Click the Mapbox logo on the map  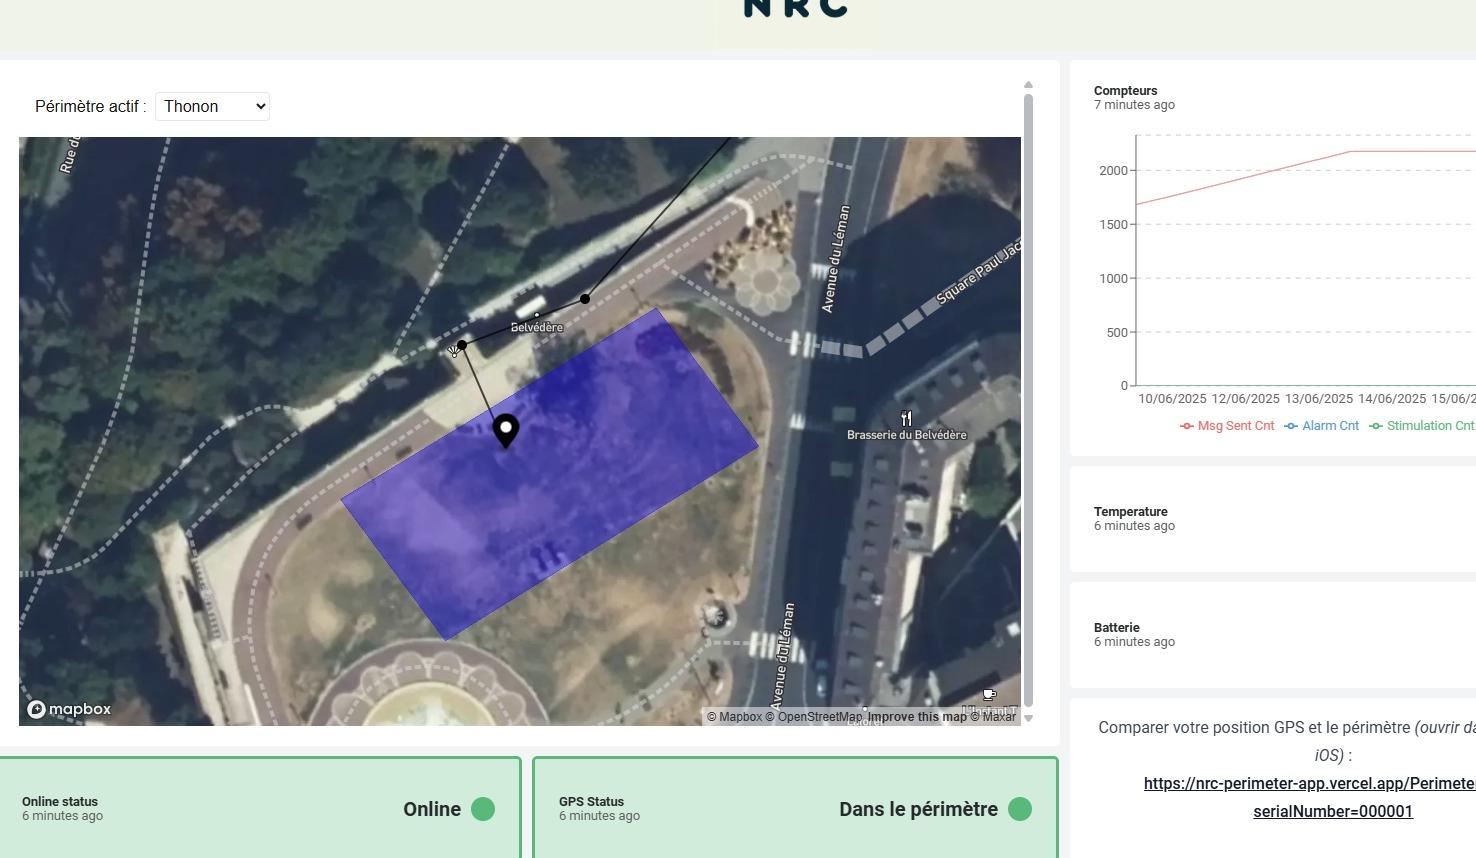click(69, 709)
